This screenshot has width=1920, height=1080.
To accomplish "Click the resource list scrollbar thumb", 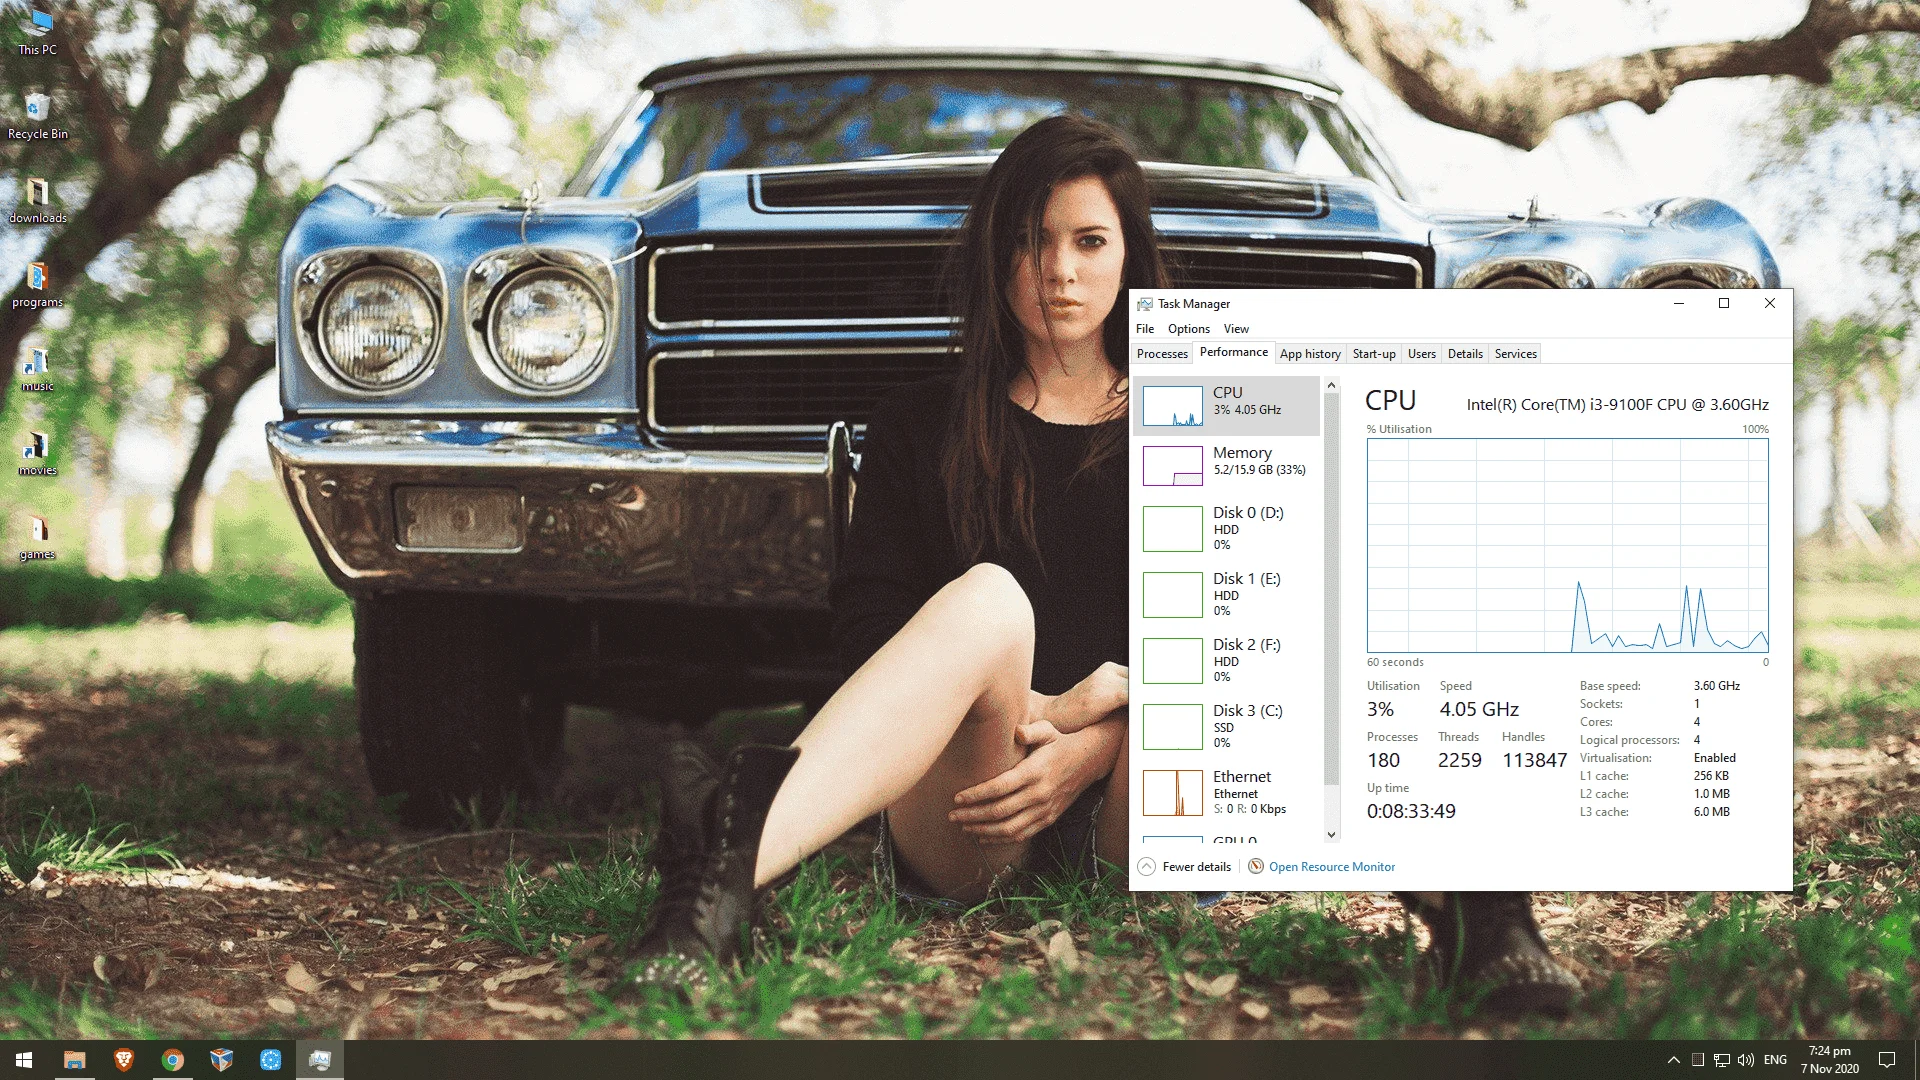I will pyautogui.click(x=1331, y=590).
